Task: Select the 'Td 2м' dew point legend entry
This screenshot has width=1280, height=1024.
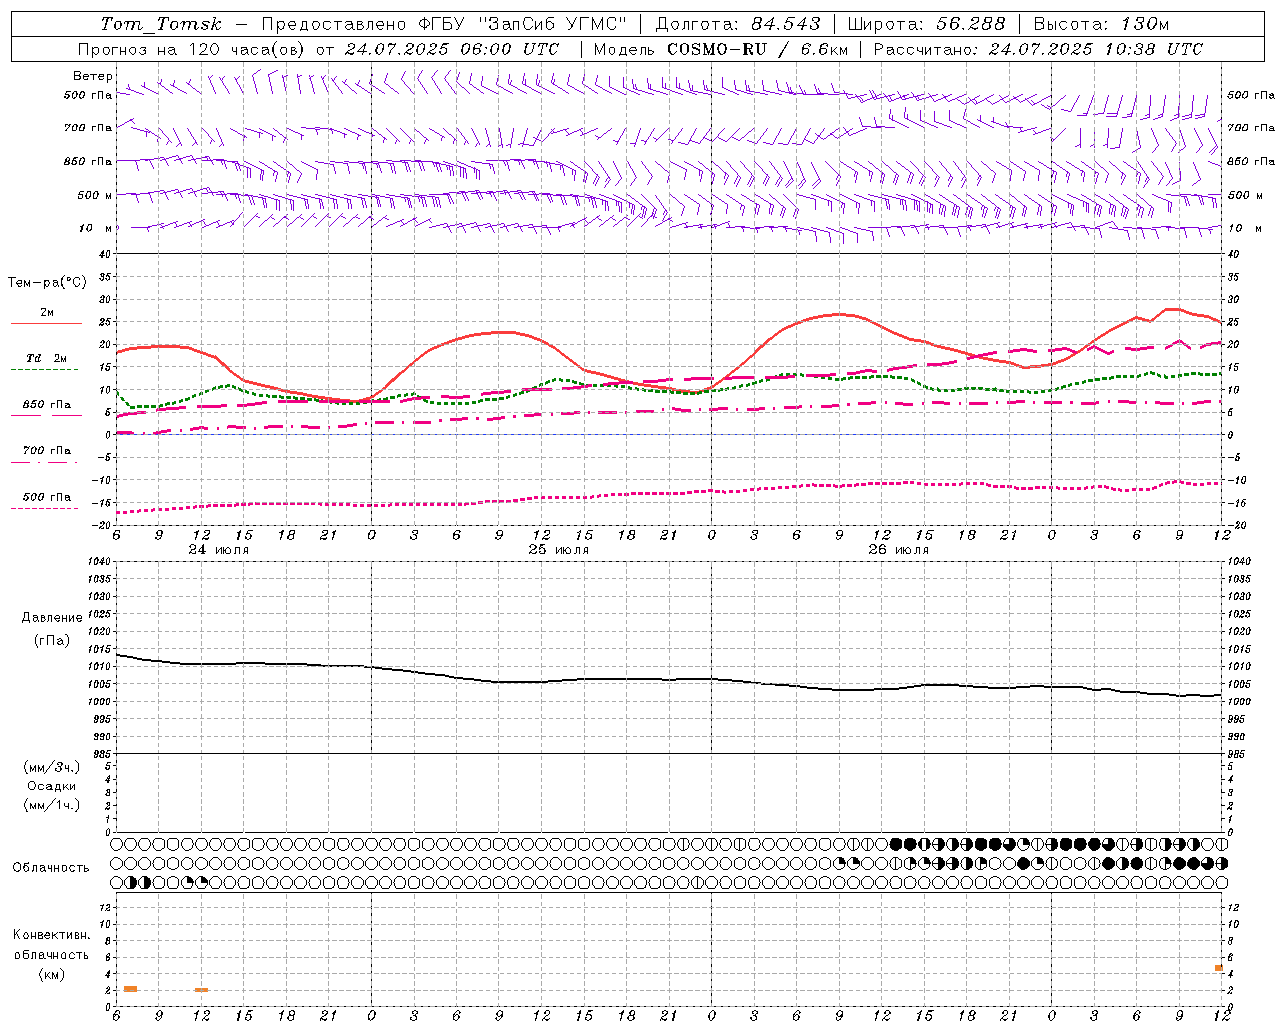Action: [47, 358]
